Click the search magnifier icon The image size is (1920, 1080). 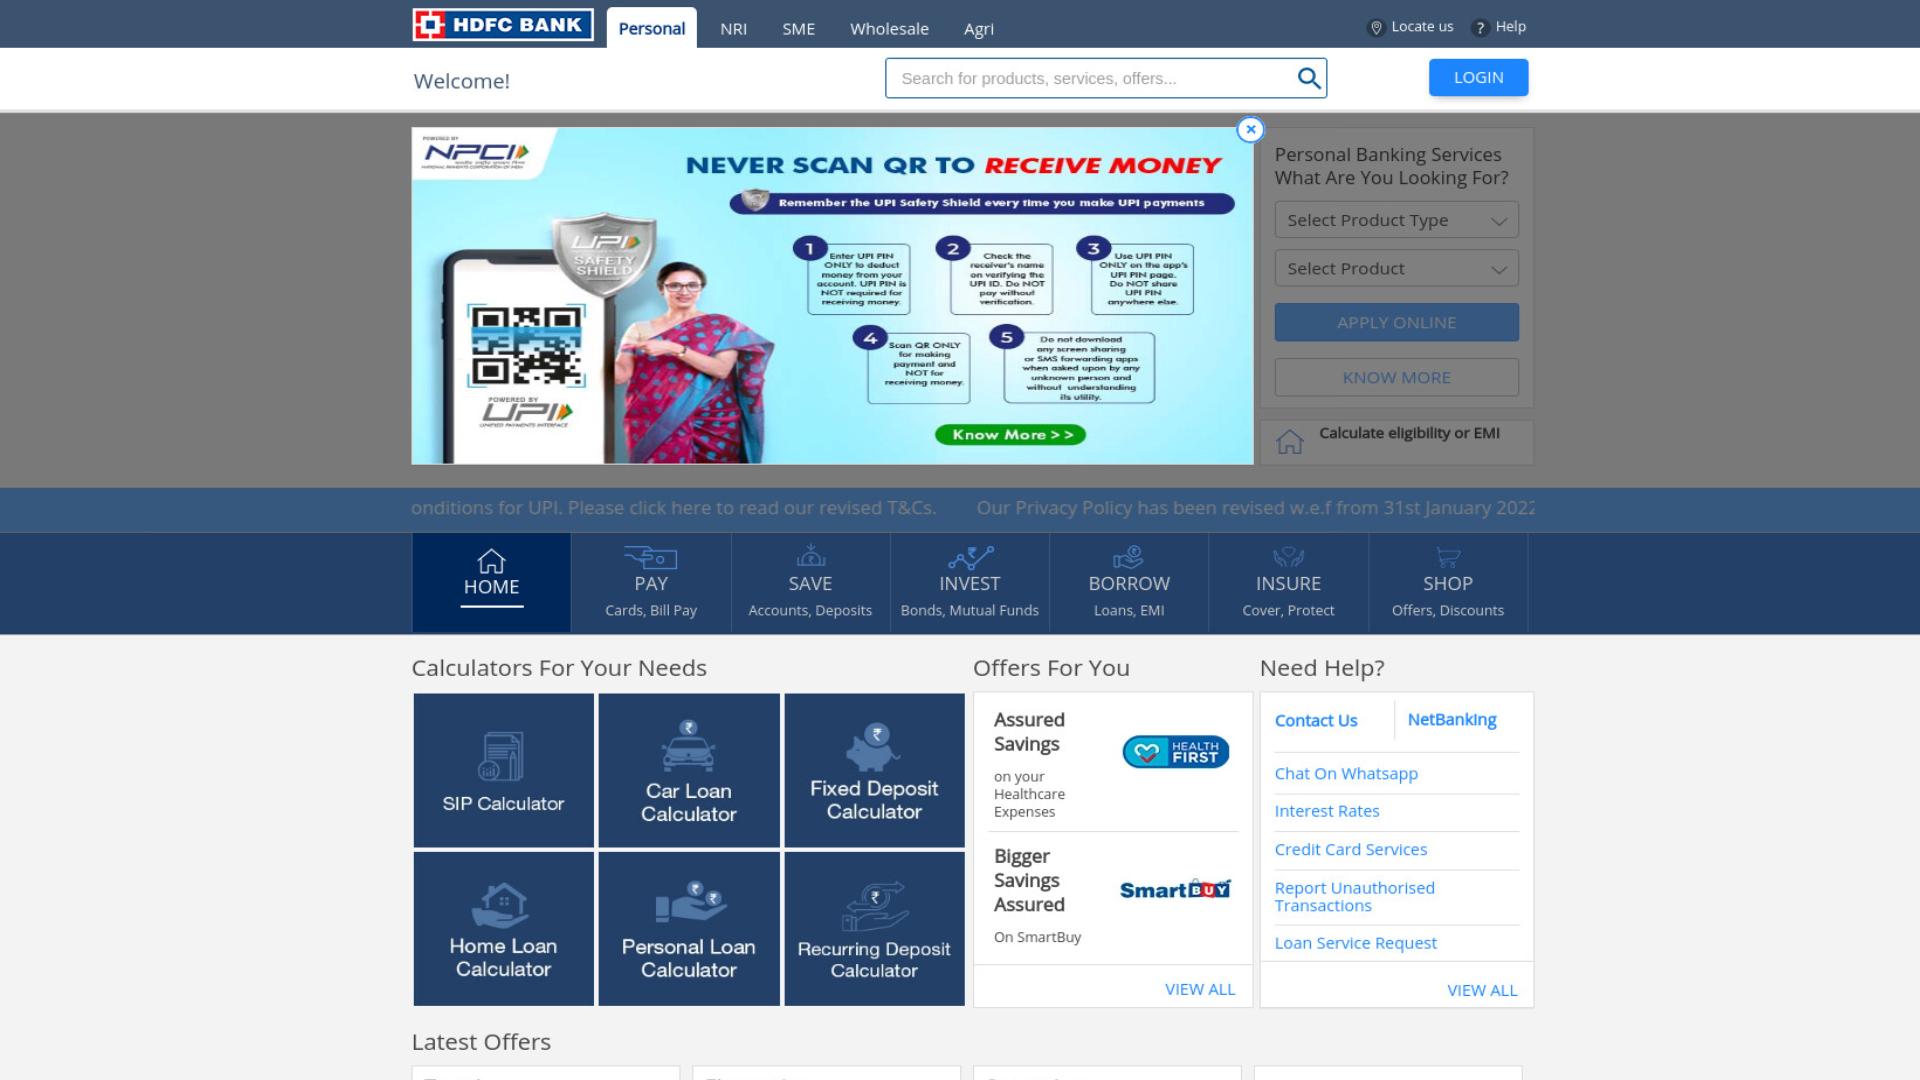(1308, 78)
